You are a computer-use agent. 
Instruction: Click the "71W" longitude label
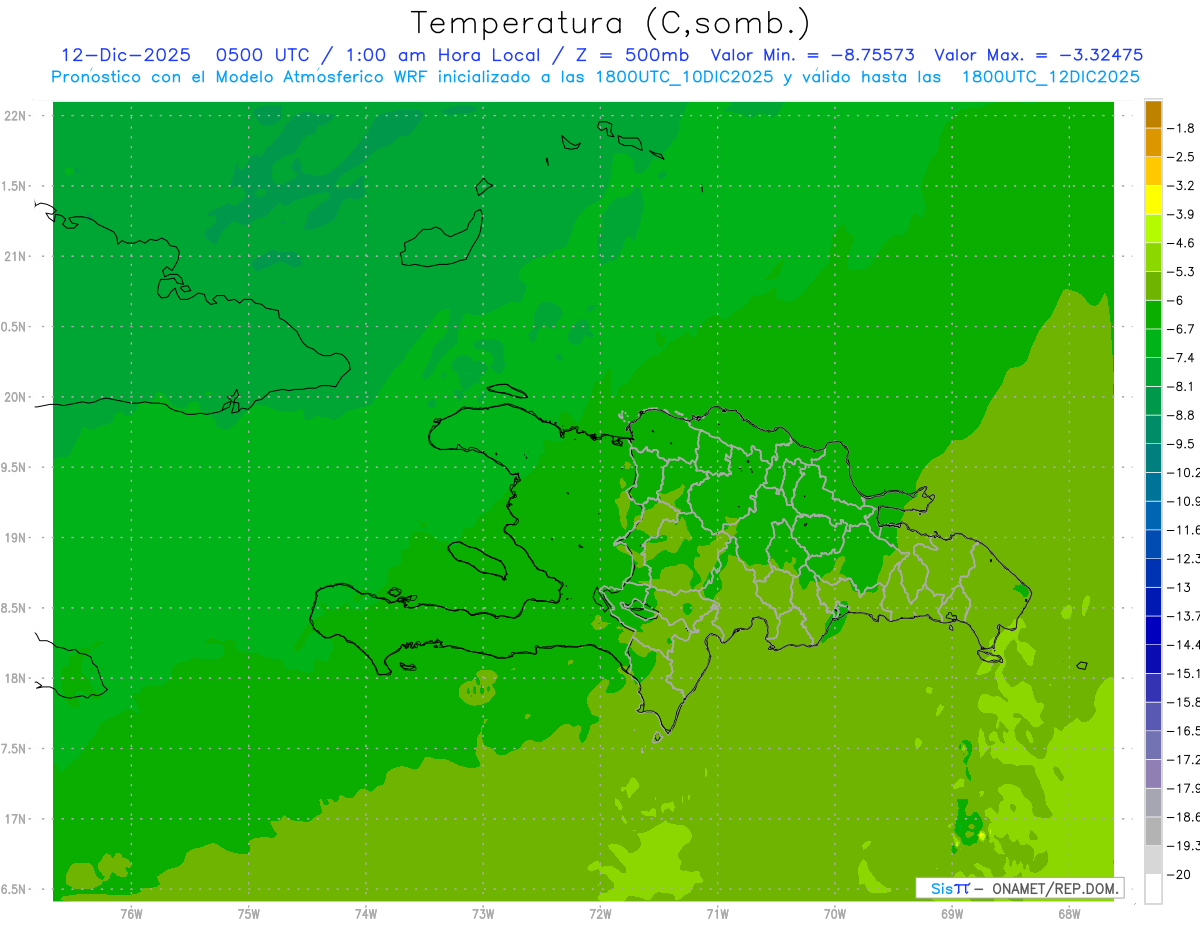coord(717,914)
